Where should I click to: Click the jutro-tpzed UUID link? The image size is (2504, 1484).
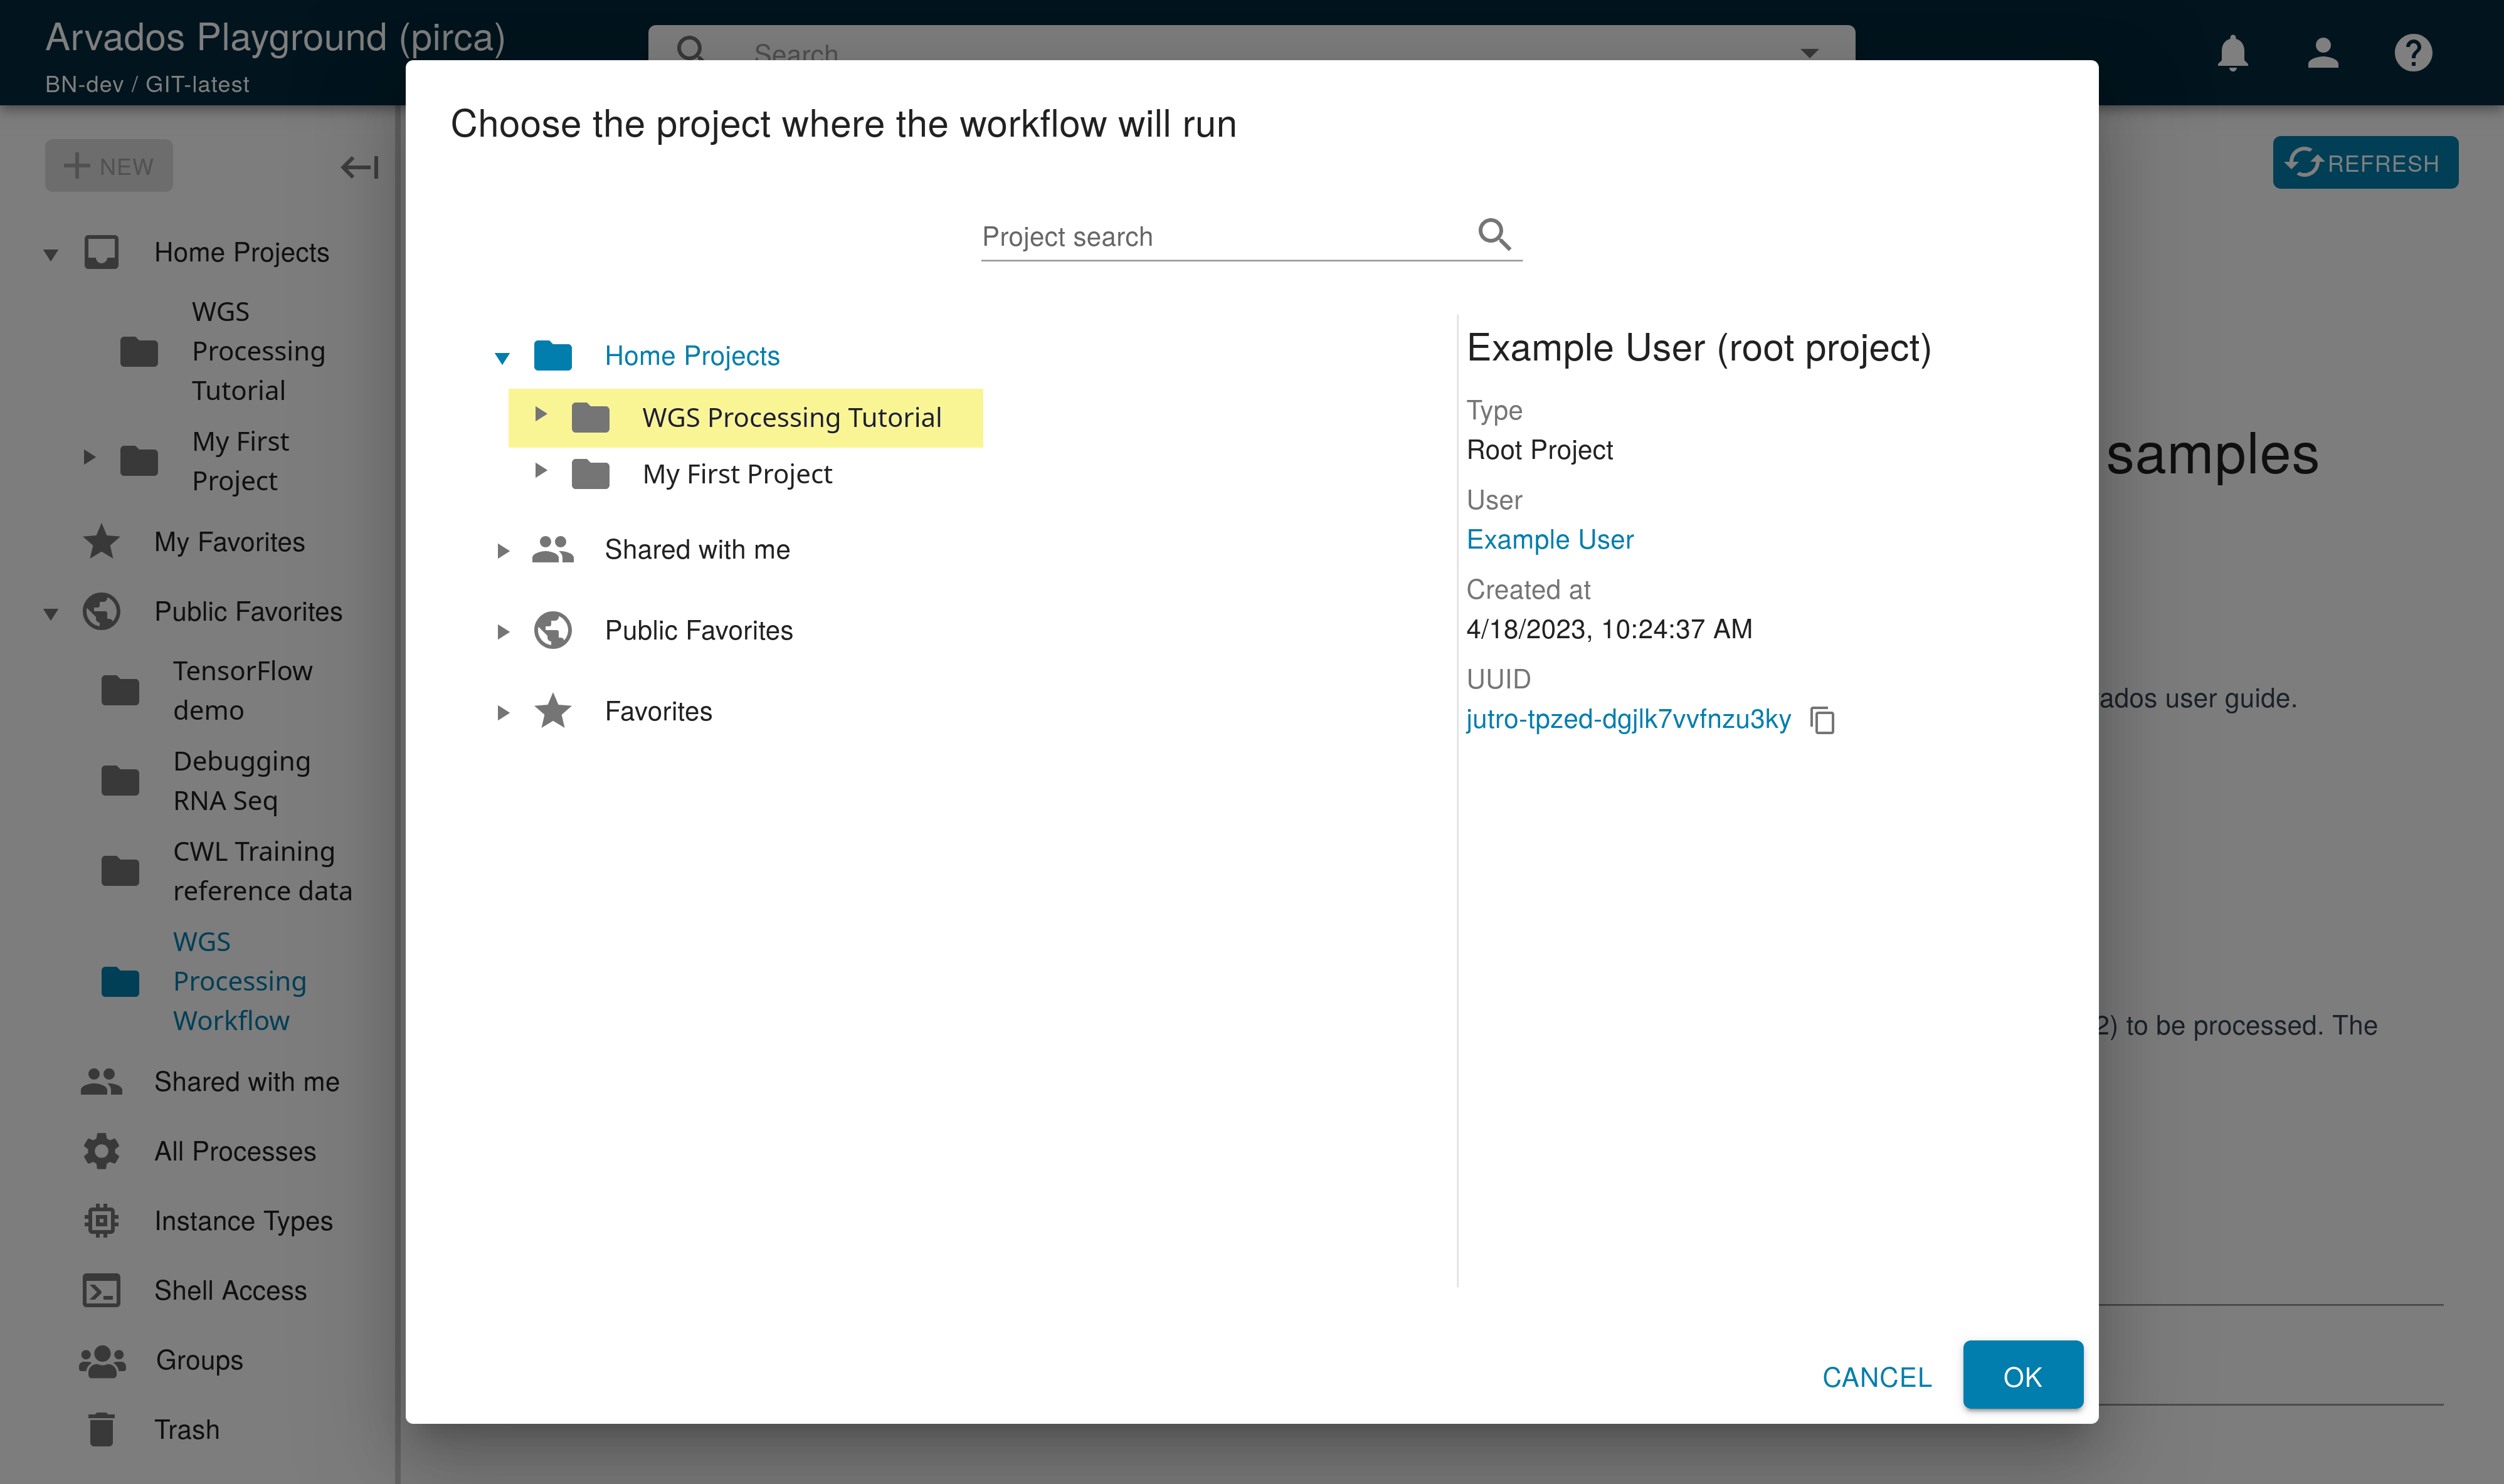pos(1627,719)
